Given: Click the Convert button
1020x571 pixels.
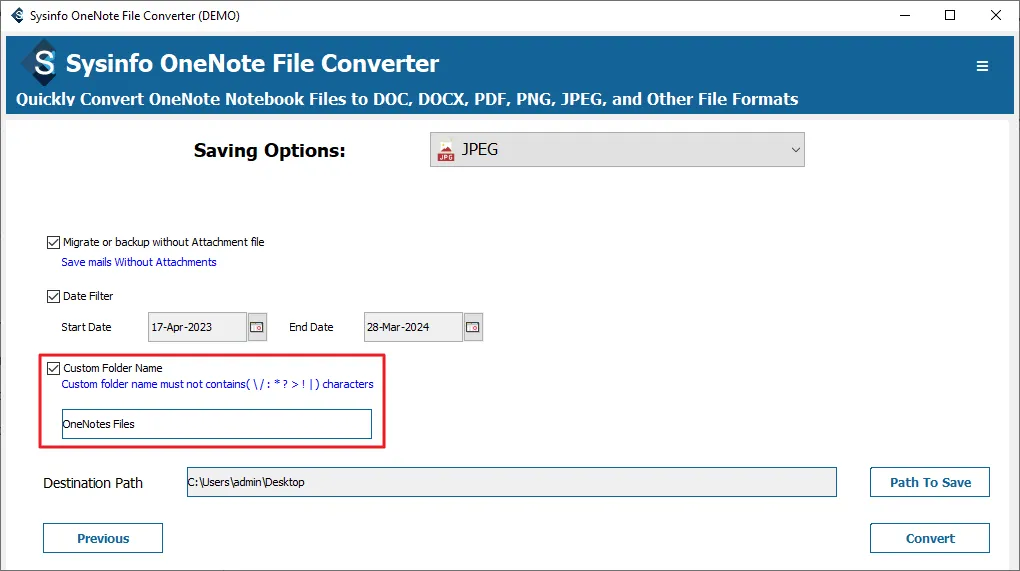Looking at the screenshot, I should (x=930, y=538).
